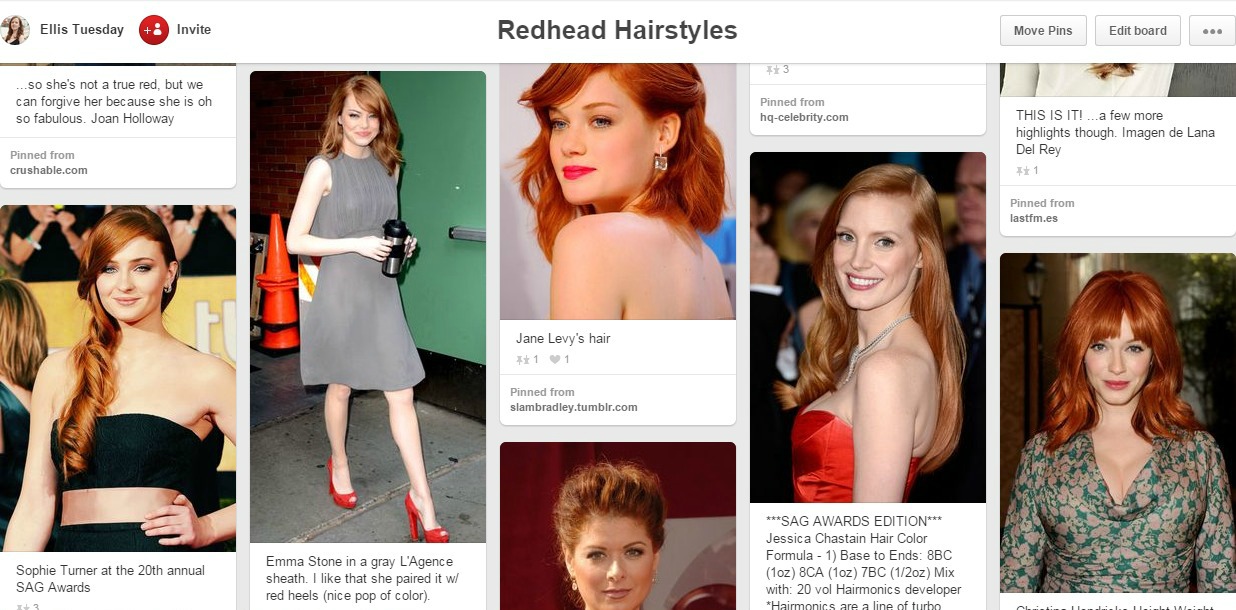The width and height of the screenshot is (1236, 610).
Task: Click the Edit board button
Action: coord(1138,30)
